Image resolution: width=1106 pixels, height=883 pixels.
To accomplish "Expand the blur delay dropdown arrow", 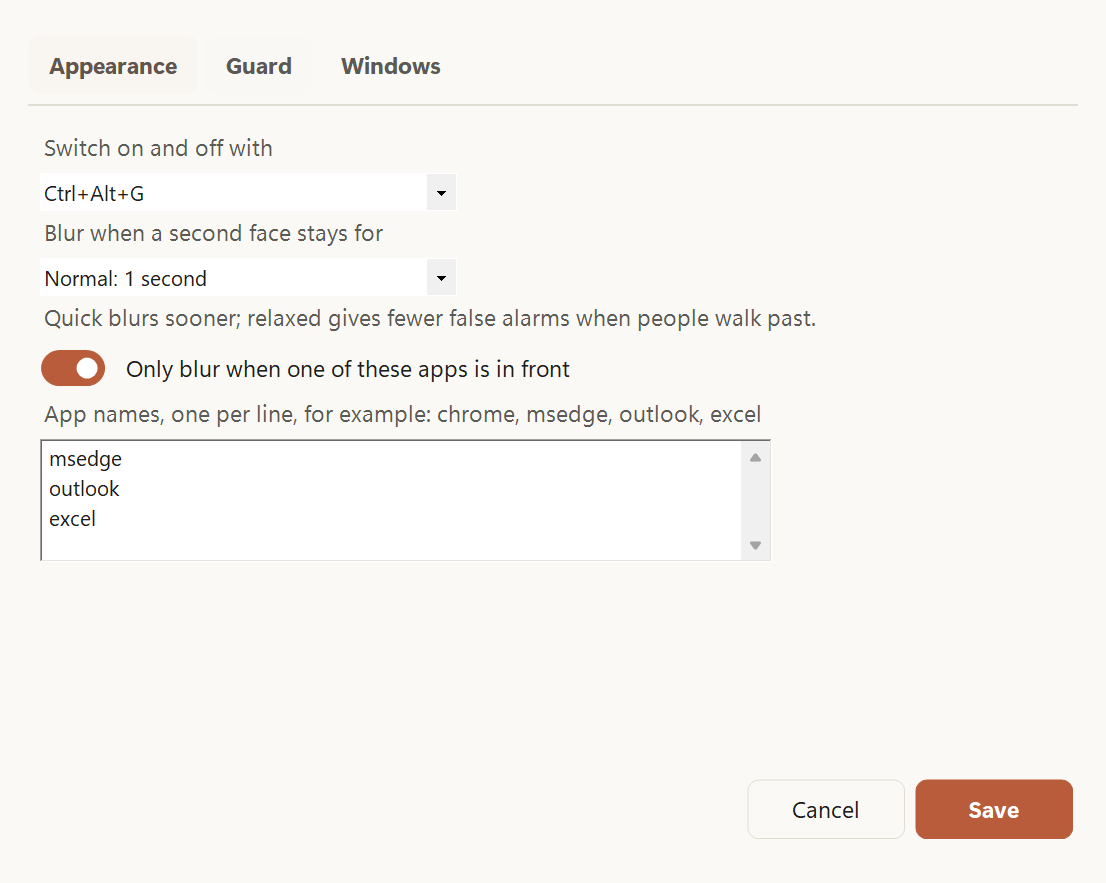I will tap(441, 277).
